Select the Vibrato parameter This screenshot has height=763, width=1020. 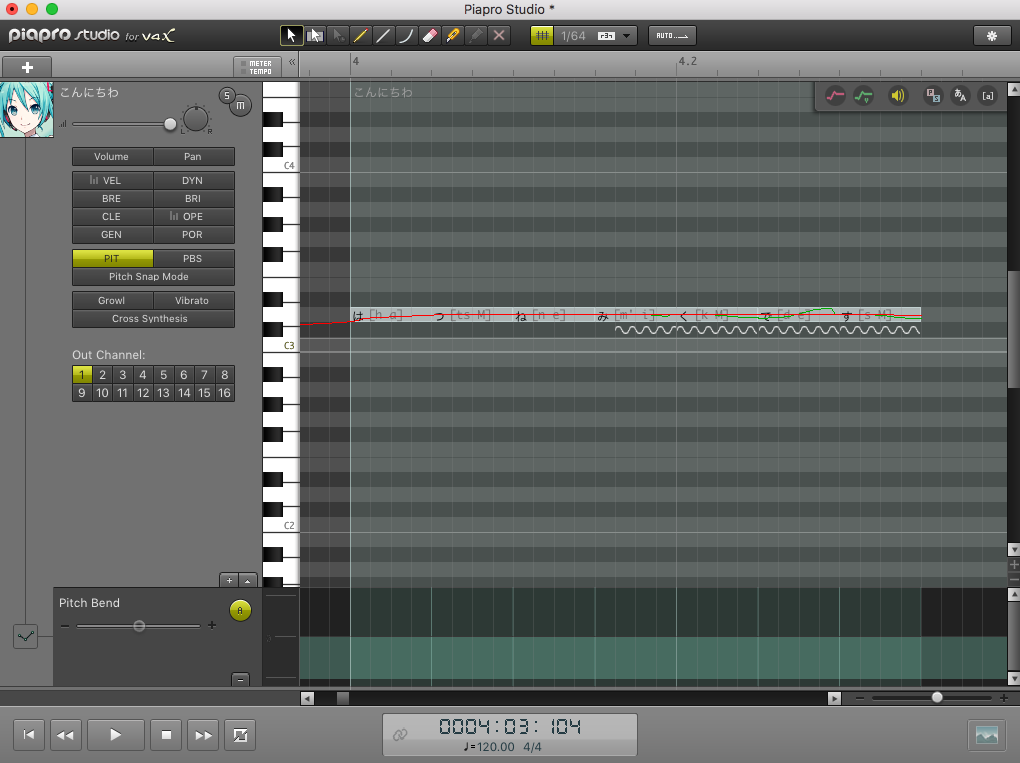pyautogui.click(x=194, y=301)
